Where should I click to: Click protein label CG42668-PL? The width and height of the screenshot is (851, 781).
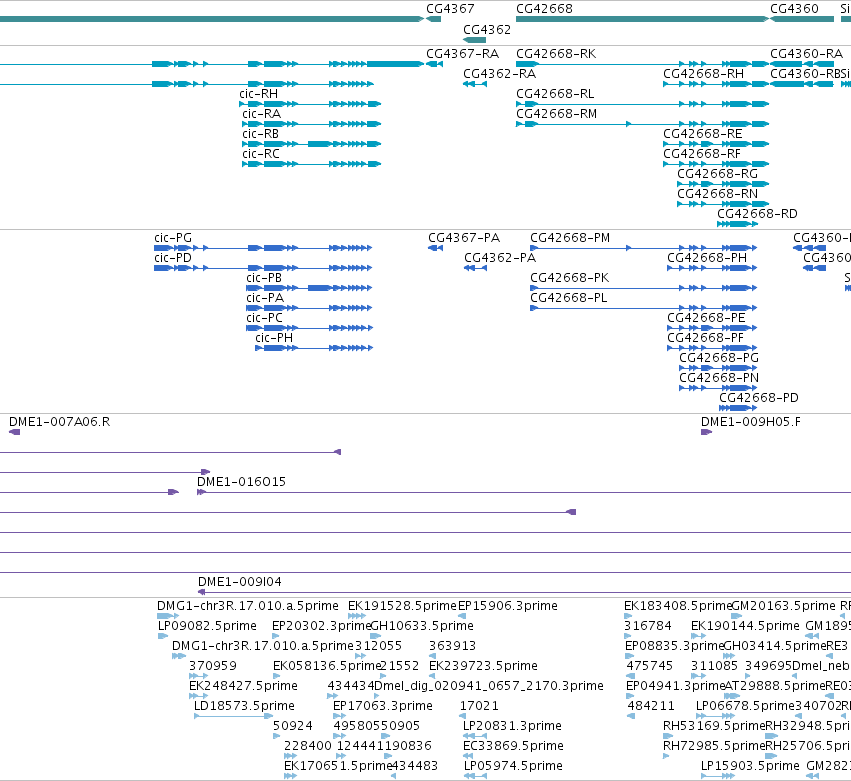[568, 299]
